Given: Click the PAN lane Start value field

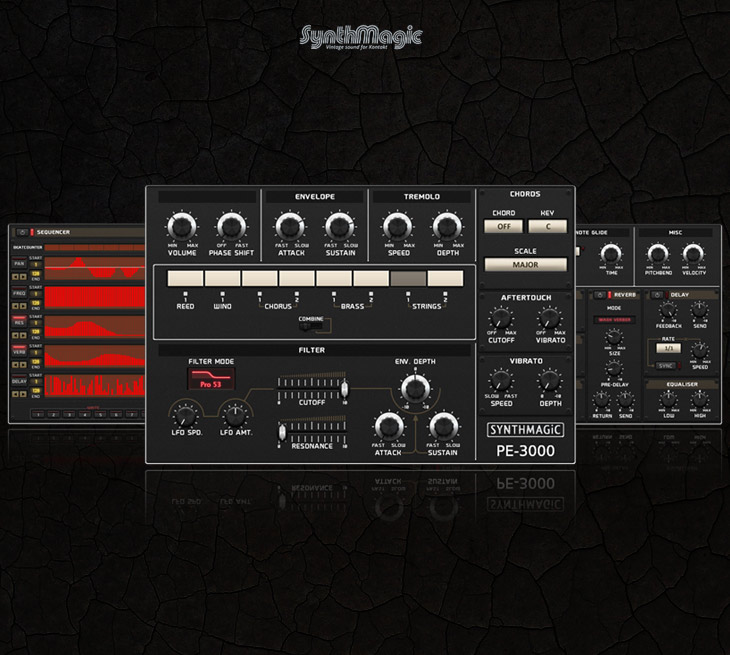Looking at the screenshot, I should (36, 264).
